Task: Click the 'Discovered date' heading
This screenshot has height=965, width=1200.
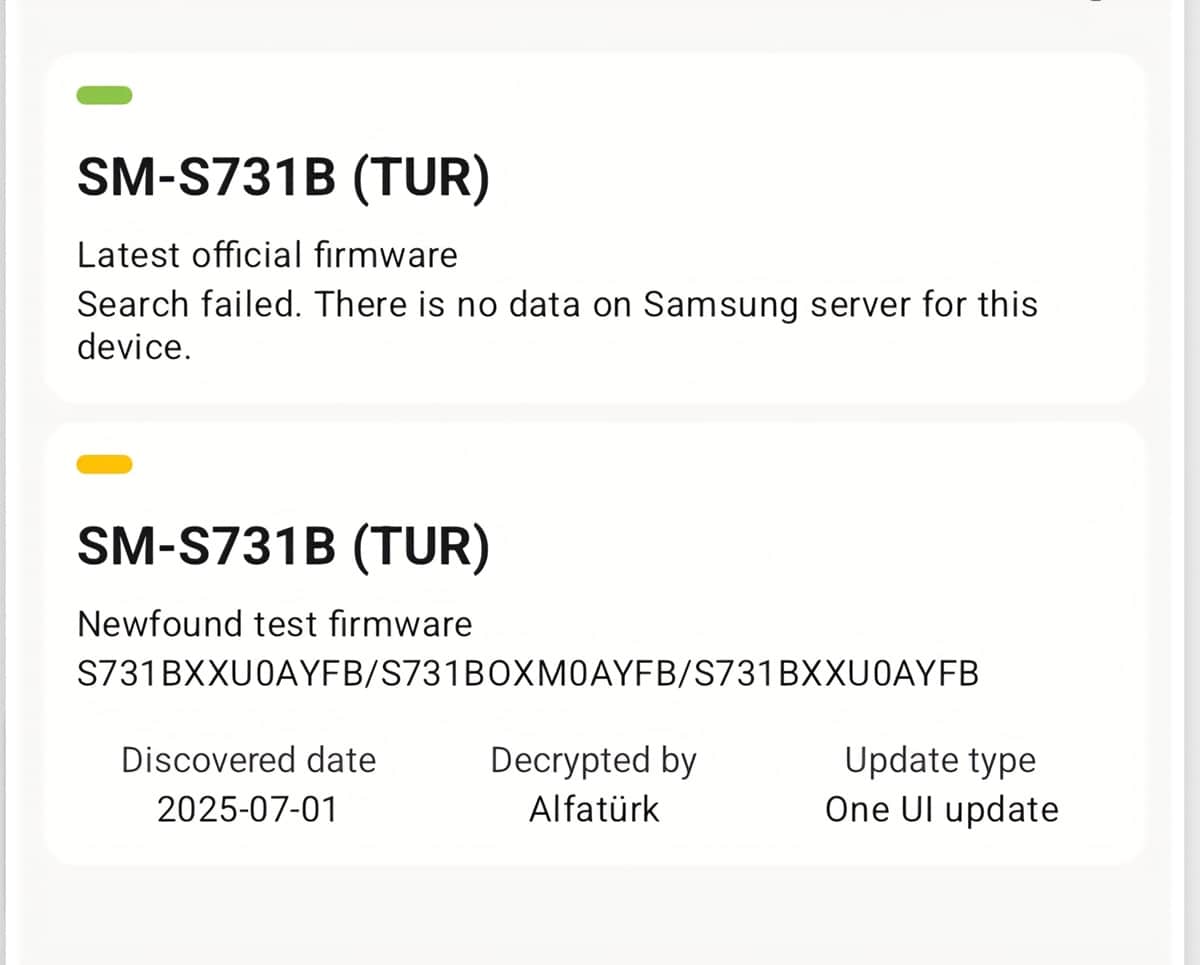Action: coord(248,760)
